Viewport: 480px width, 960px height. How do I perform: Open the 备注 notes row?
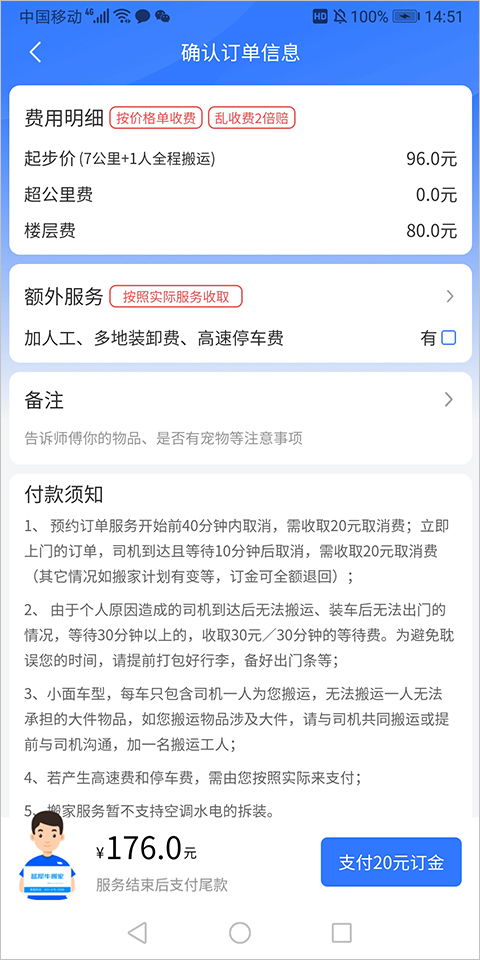pyautogui.click(x=240, y=418)
